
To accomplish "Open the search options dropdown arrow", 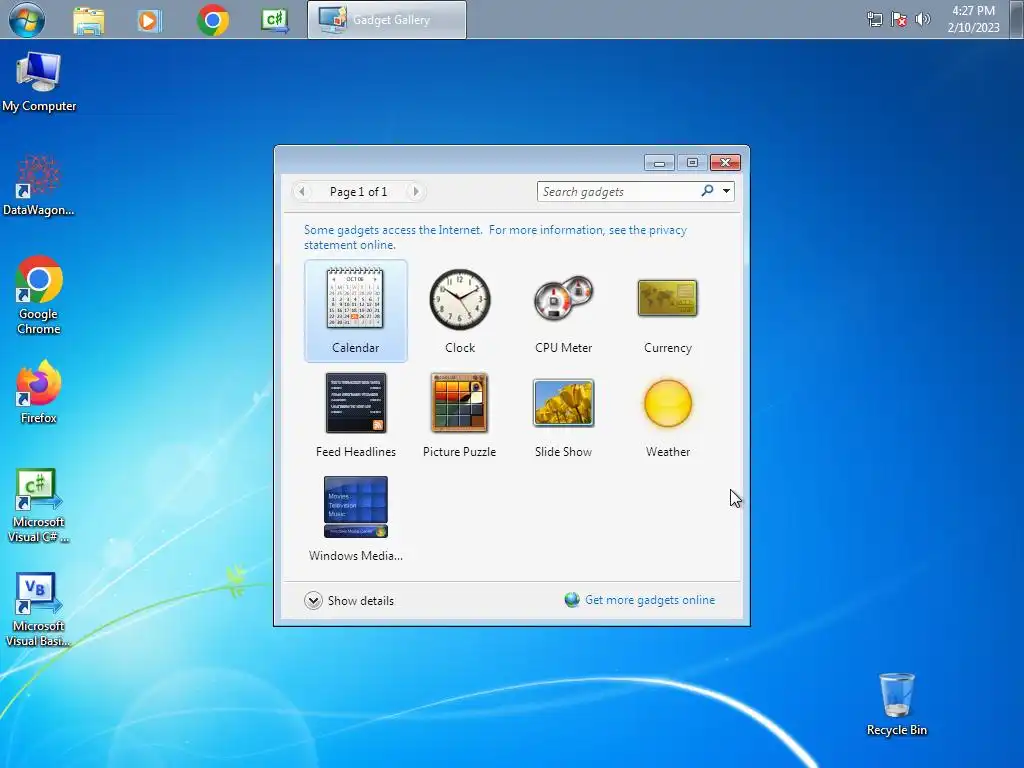I will click(x=726, y=191).
